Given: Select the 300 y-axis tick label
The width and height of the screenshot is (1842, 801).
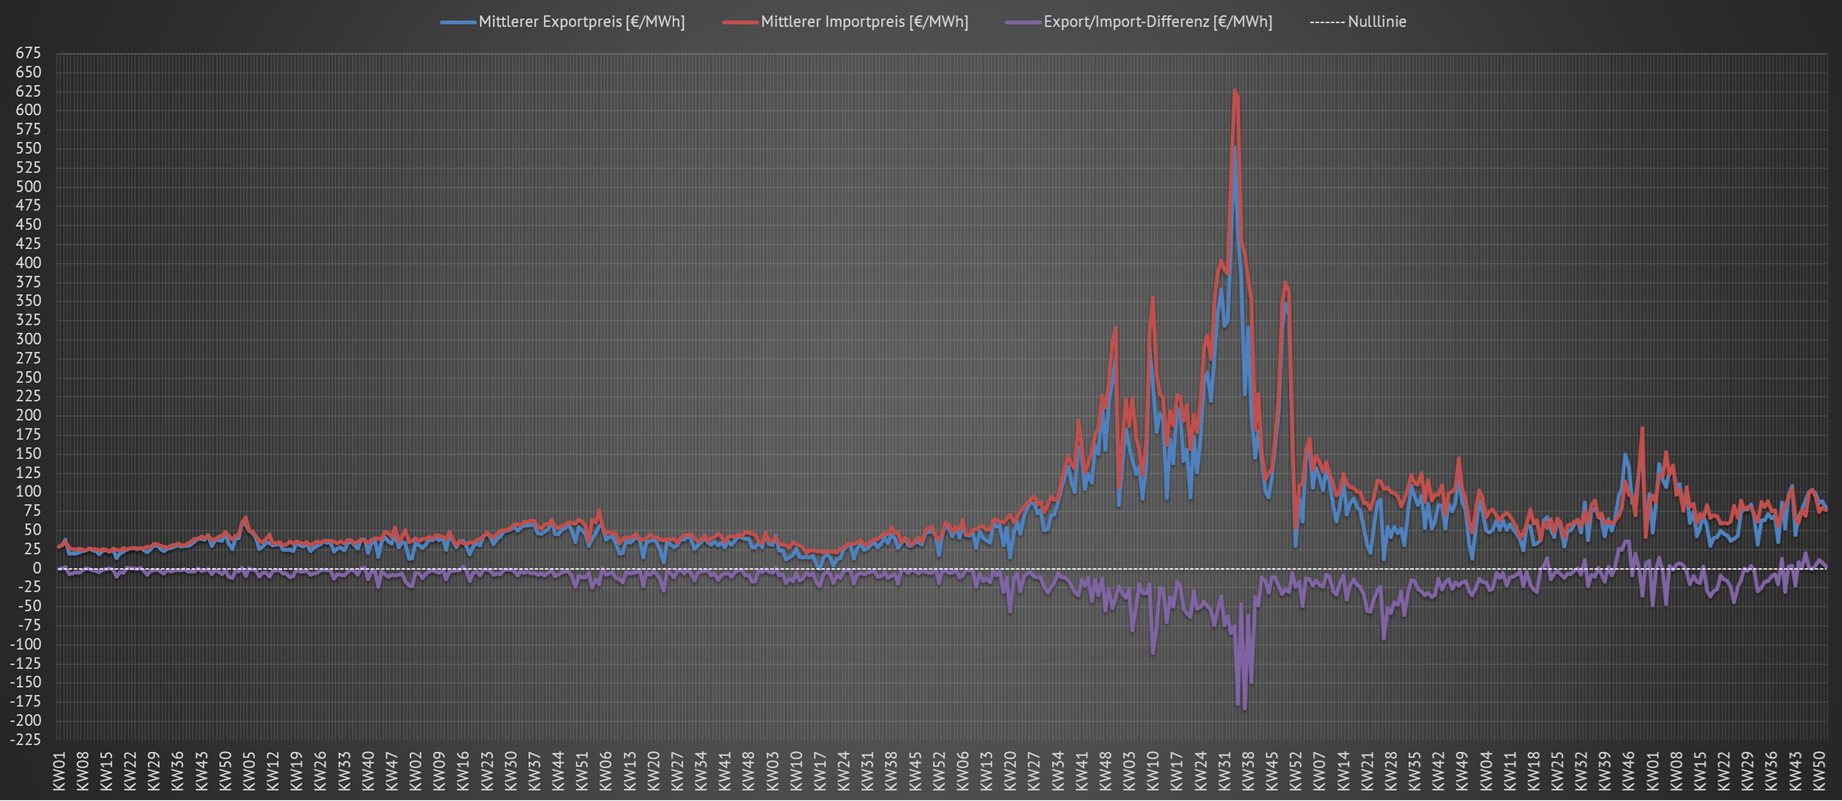Looking at the screenshot, I should [x=28, y=339].
